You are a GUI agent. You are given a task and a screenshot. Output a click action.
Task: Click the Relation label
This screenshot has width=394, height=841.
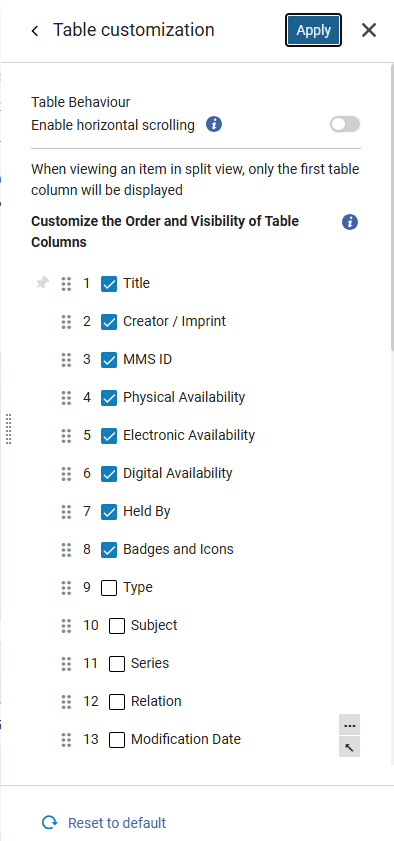click(x=156, y=701)
